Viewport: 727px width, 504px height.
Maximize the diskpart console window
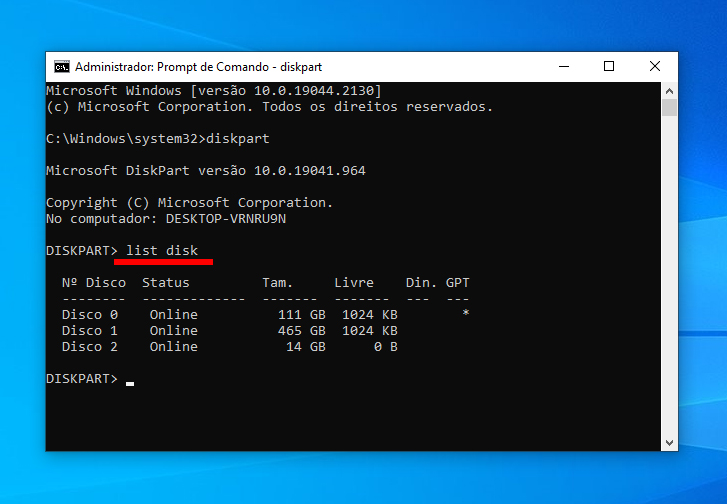click(608, 67)
